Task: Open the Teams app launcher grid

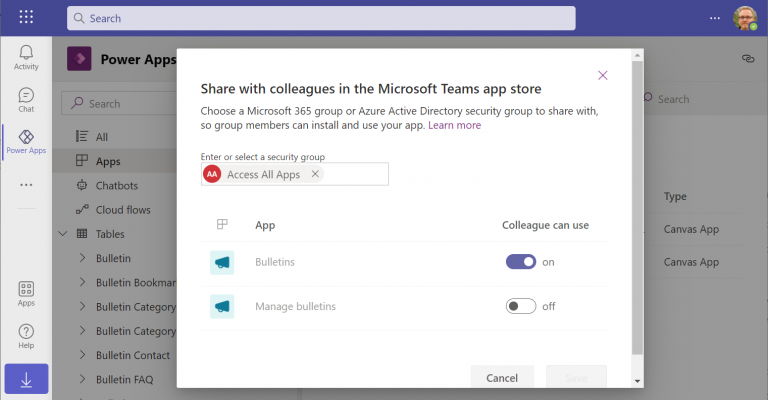Action: [x=26, y=17]
